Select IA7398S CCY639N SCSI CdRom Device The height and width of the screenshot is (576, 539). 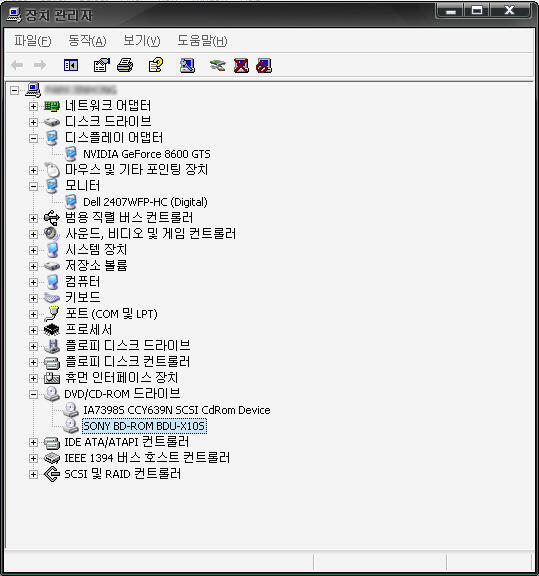pyautogui.click(x=177, y=410)
